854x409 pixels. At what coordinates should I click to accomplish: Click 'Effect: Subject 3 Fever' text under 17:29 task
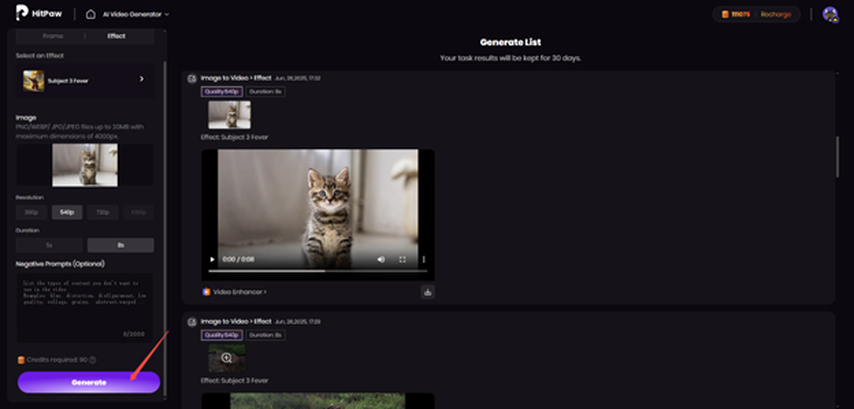(234, 381)
